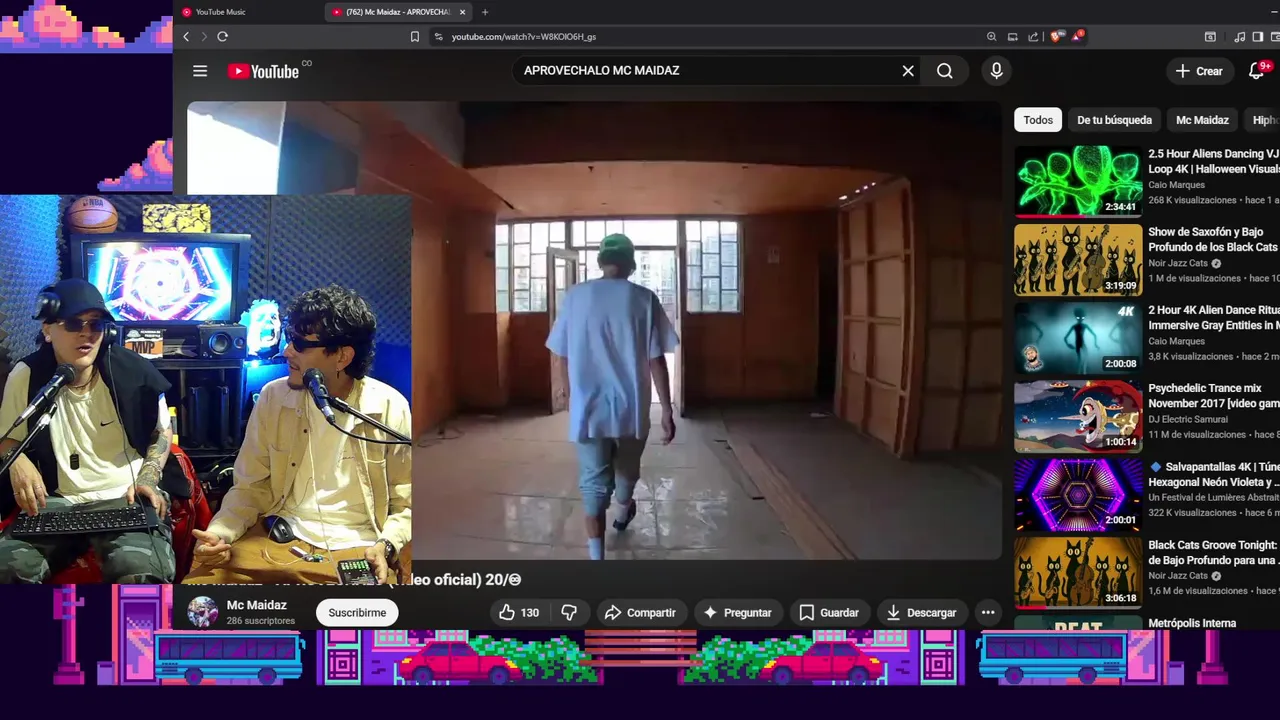Select the Todos filter chip
The image size is (1280, 720).
(x=1038, y=120)
